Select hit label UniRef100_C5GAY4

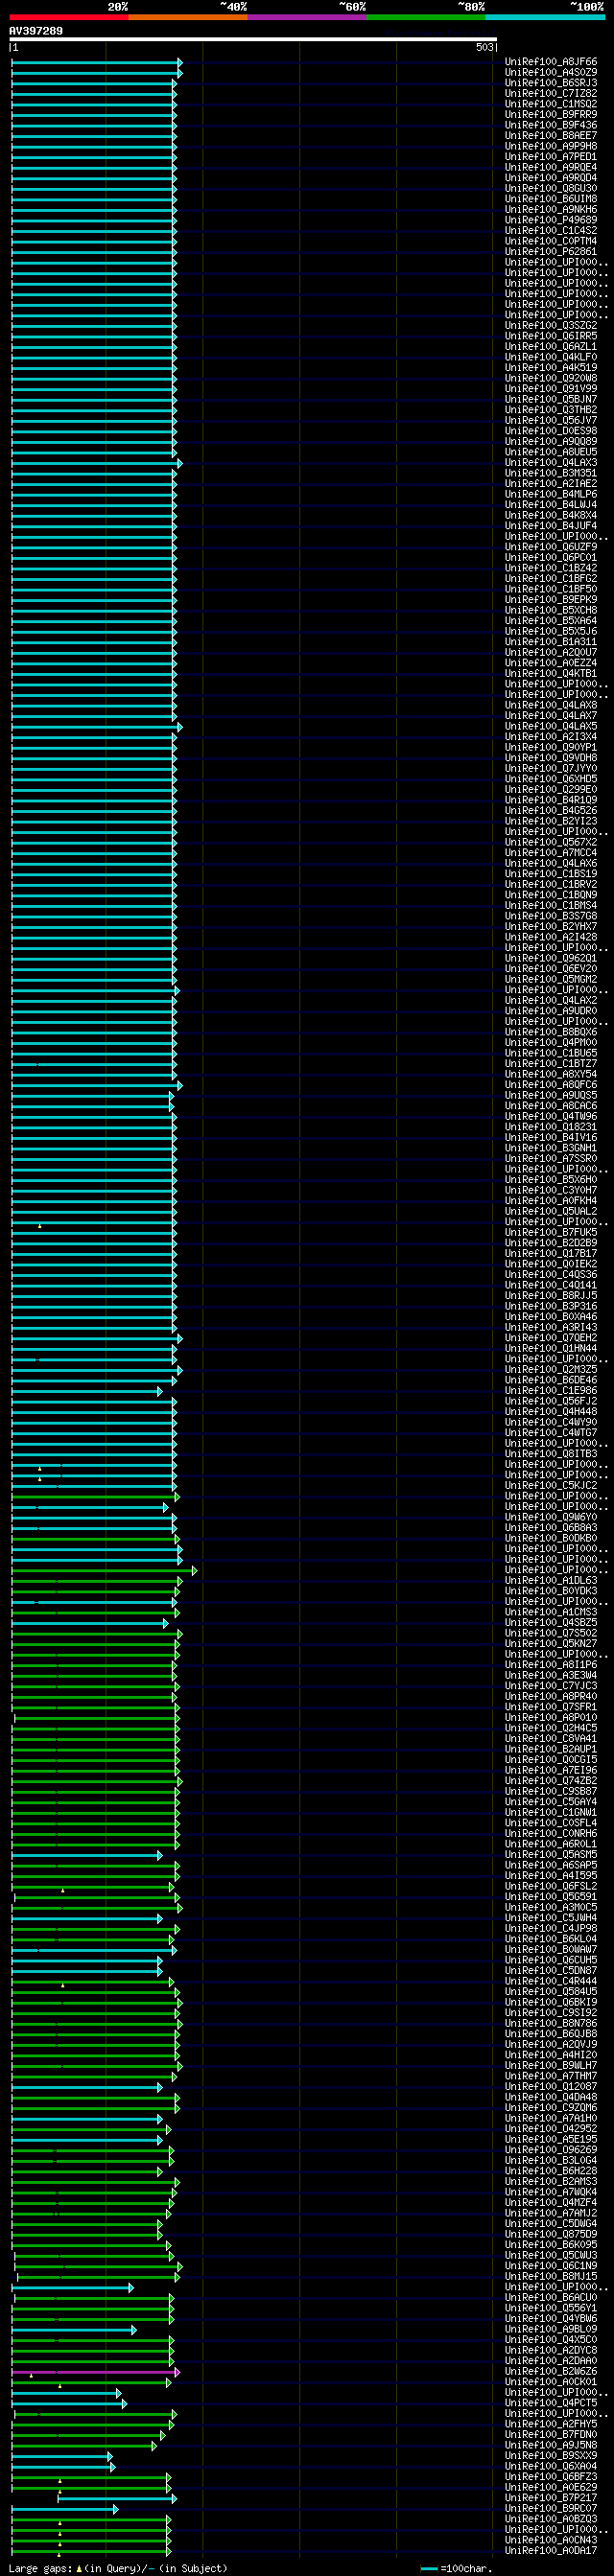coord(551,1802)
